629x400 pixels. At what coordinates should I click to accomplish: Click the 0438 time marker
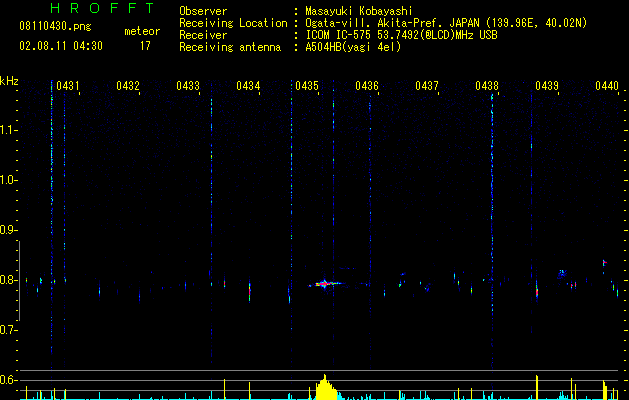pos(487,86)
